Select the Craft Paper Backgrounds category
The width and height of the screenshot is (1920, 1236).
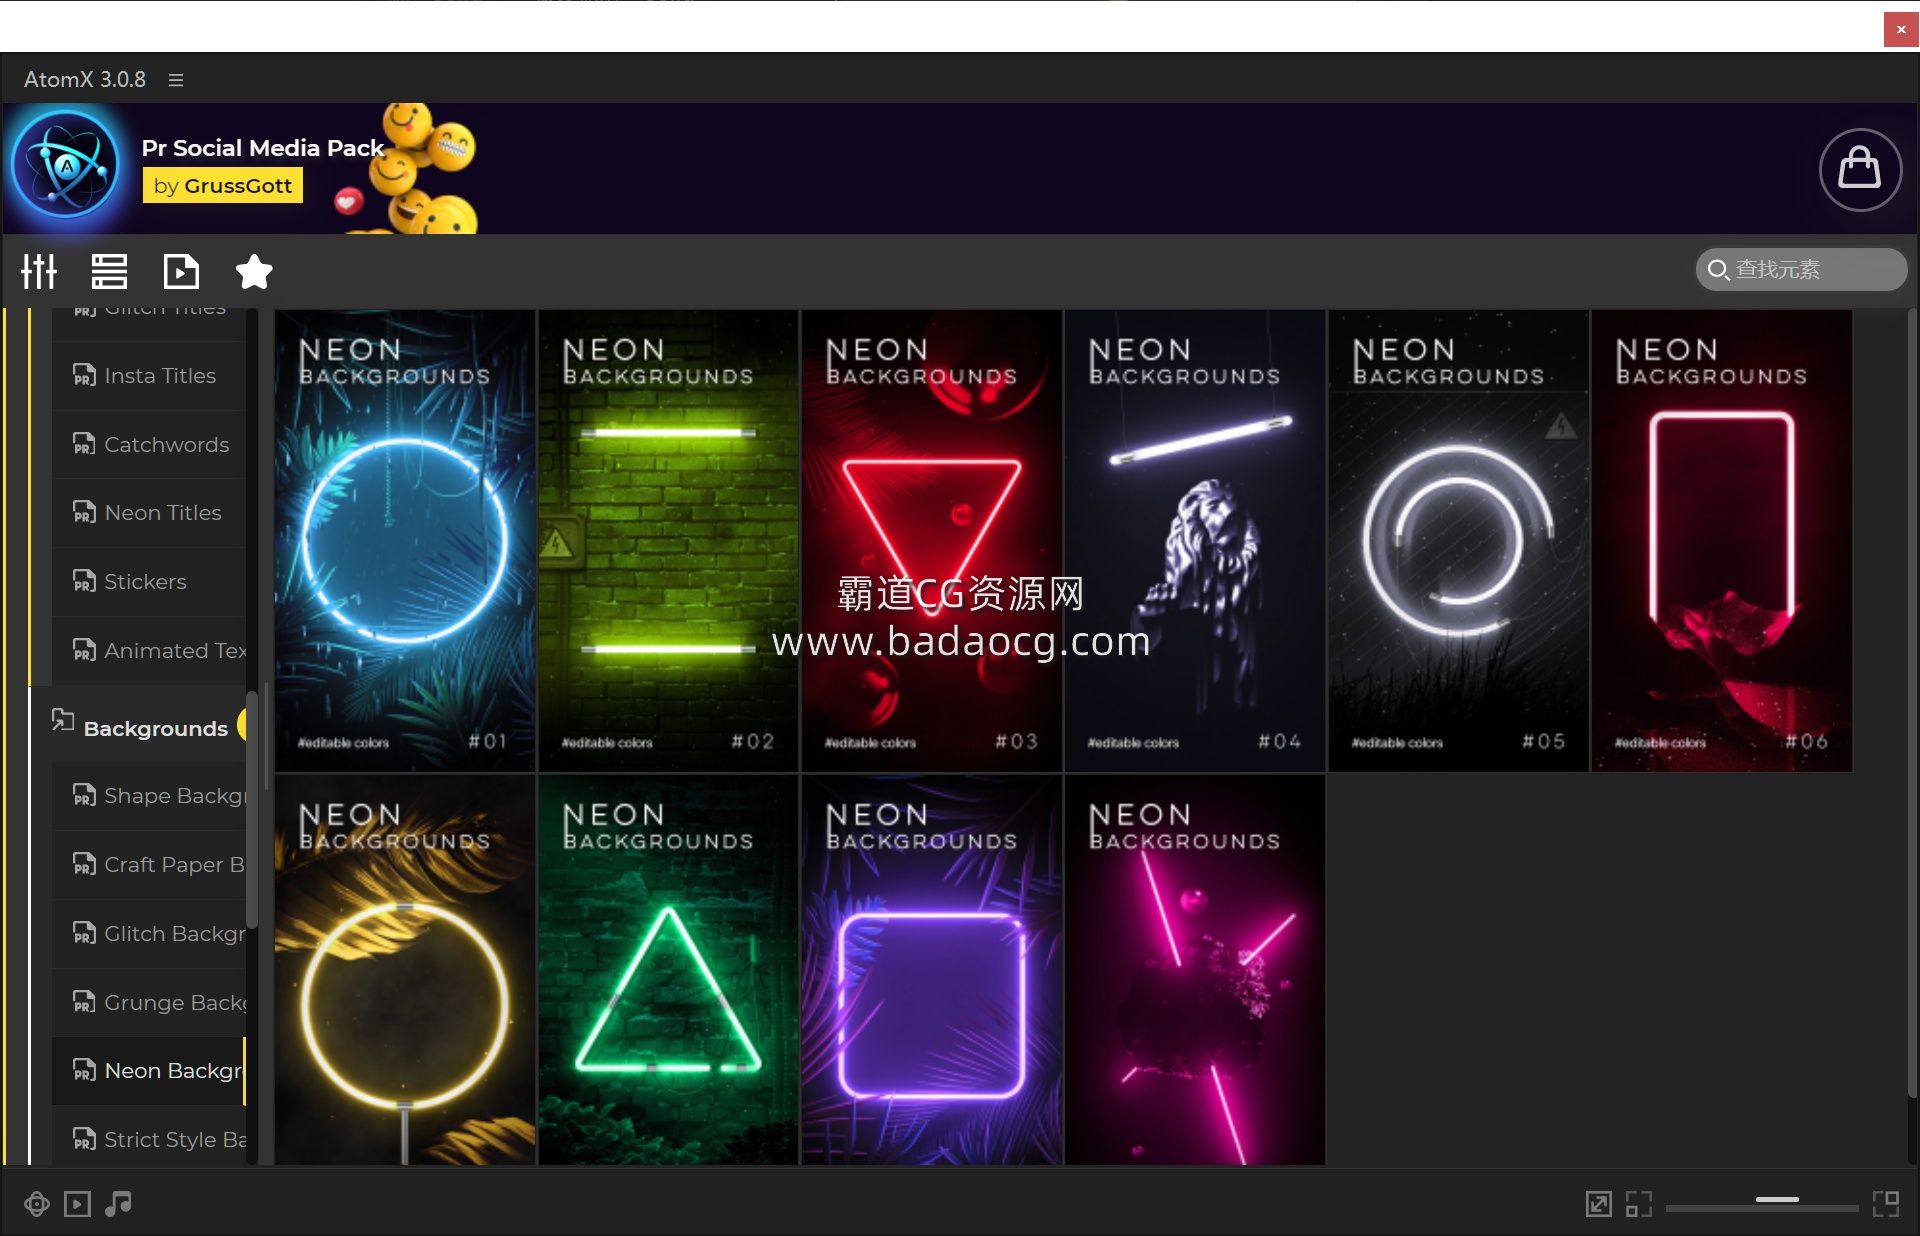[149, 865]
